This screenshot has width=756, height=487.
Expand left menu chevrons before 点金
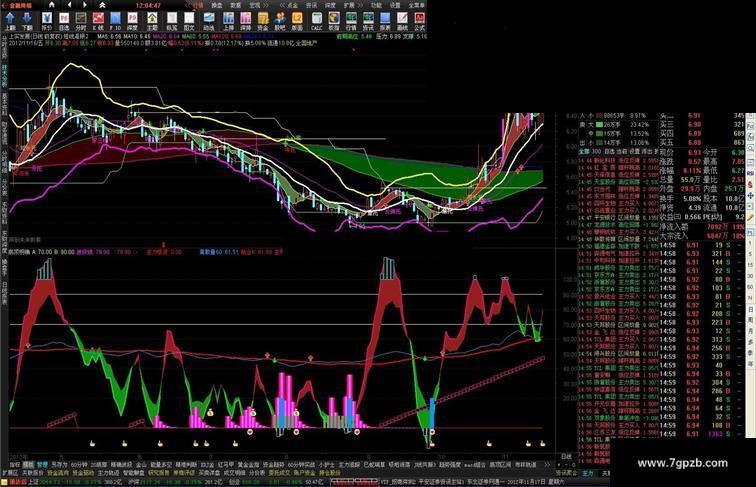tap(282, 5)
